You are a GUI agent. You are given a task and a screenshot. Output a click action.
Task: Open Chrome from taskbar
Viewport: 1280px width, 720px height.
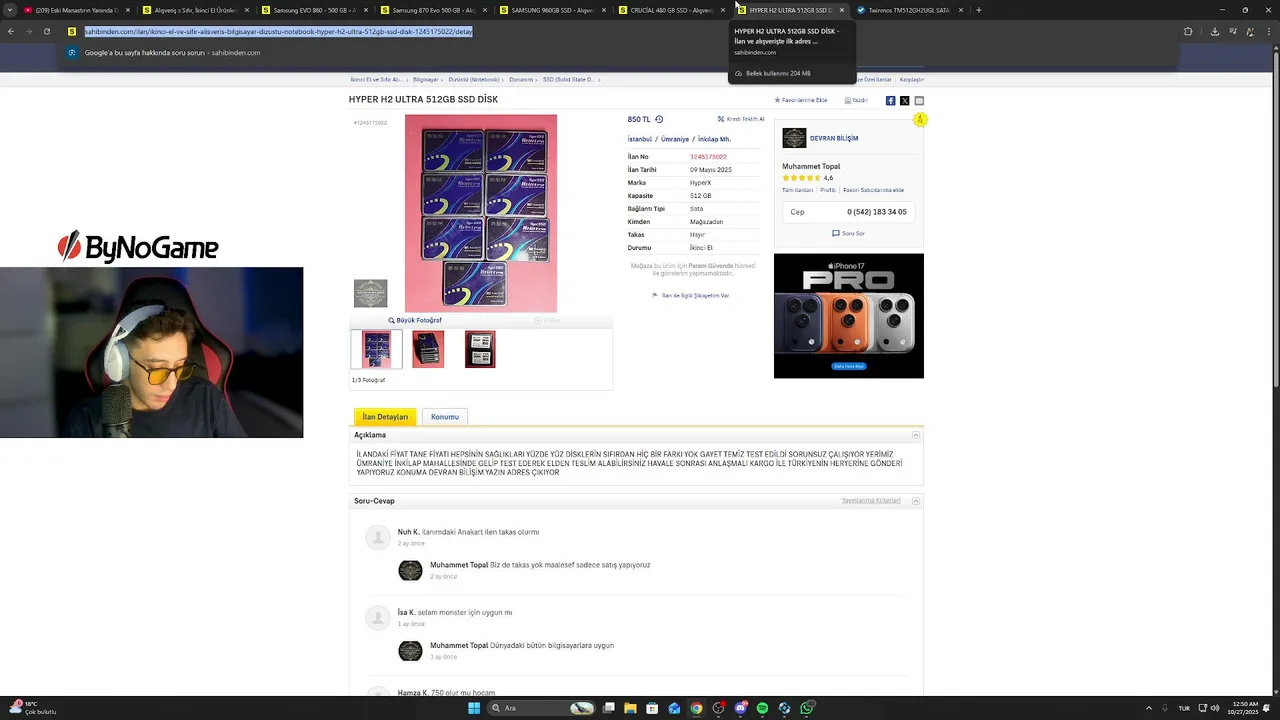pos(696,708)
